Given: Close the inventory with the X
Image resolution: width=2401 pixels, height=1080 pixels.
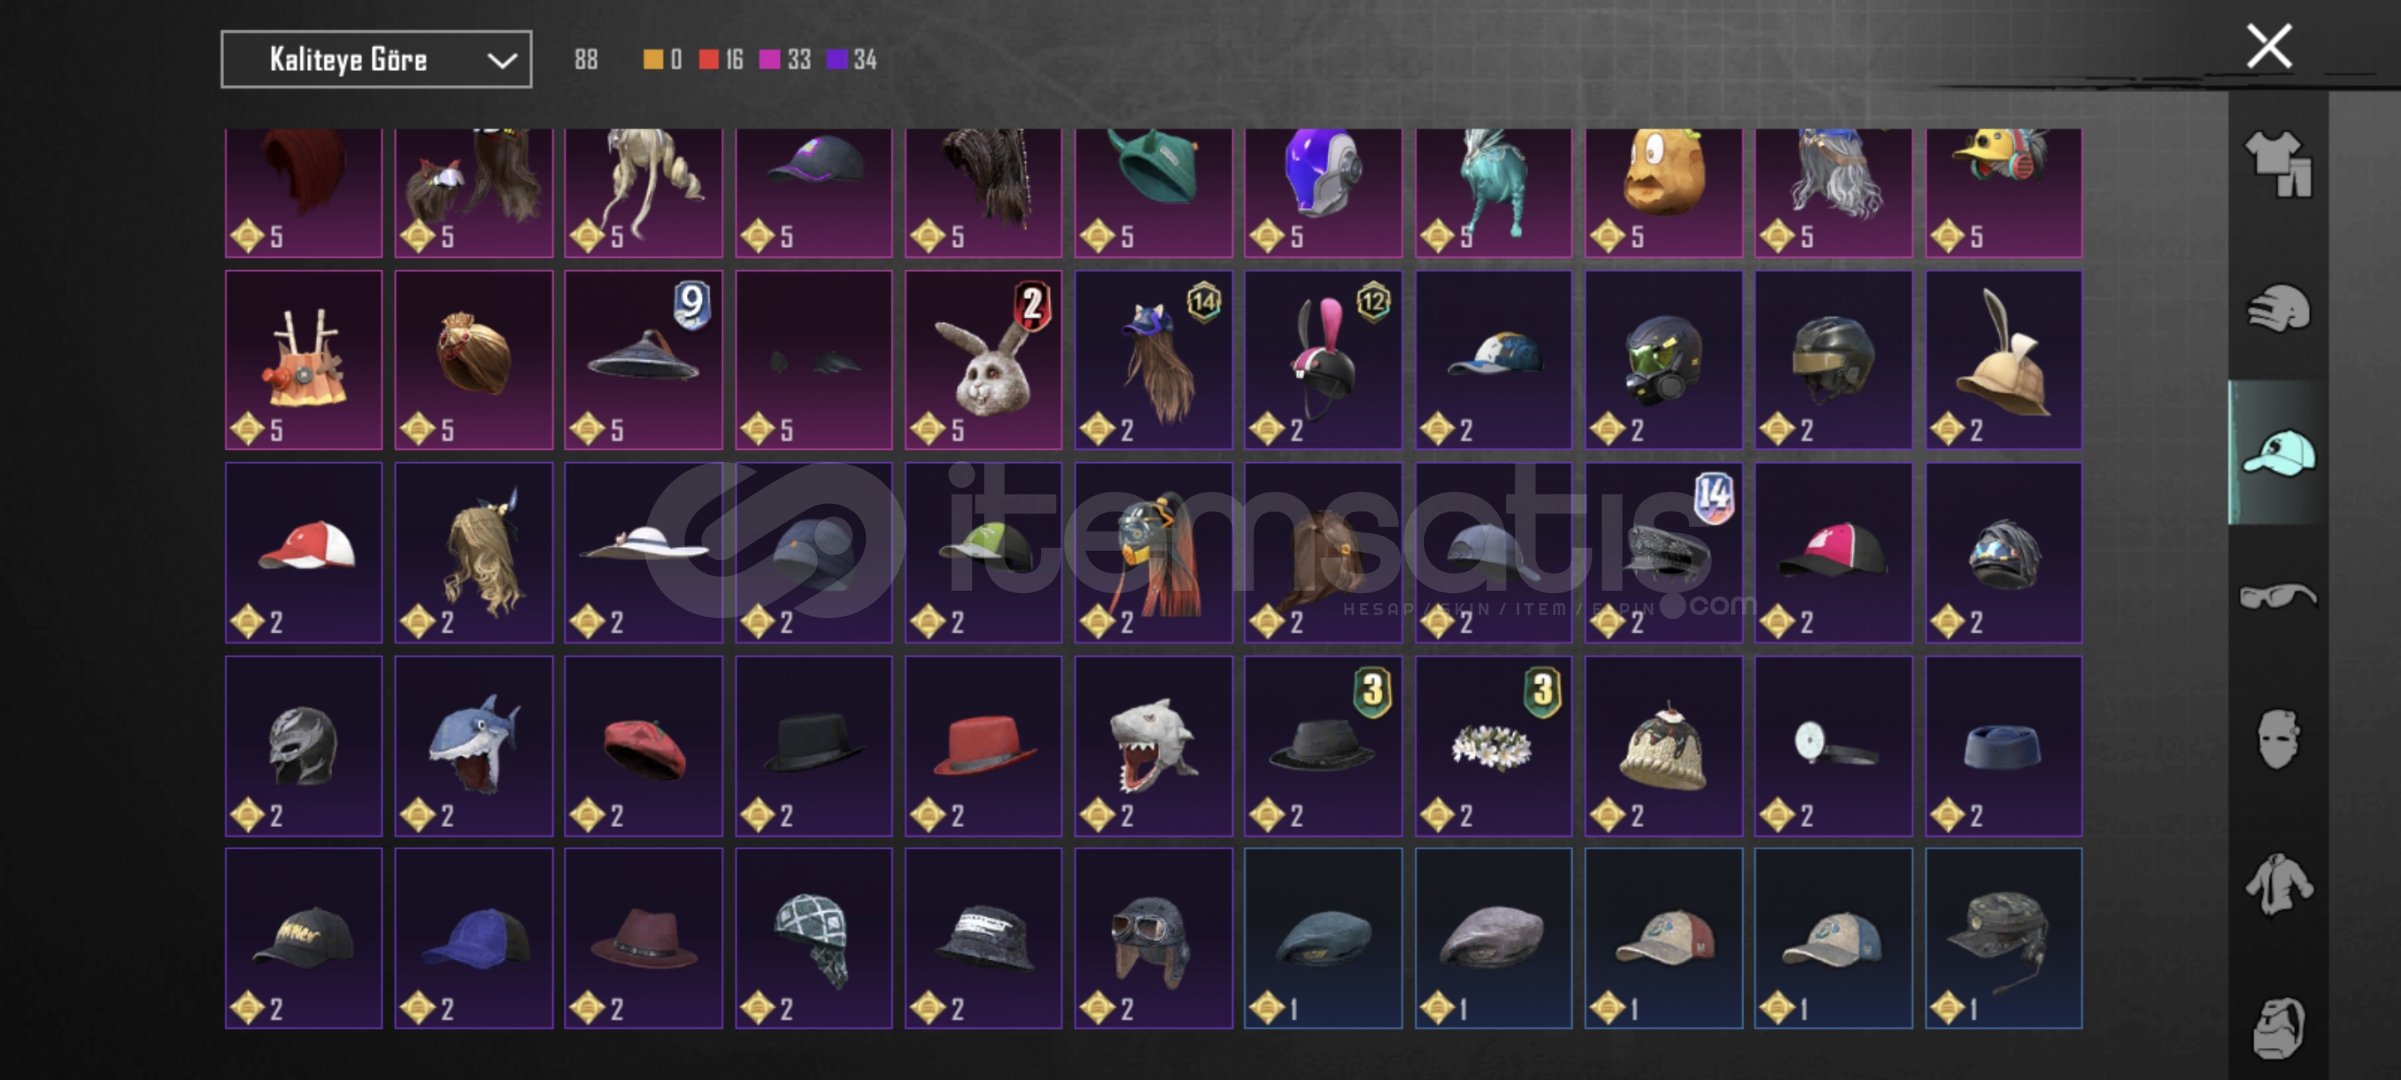Looking at the screenshot, I should [x=2269, y=46].
